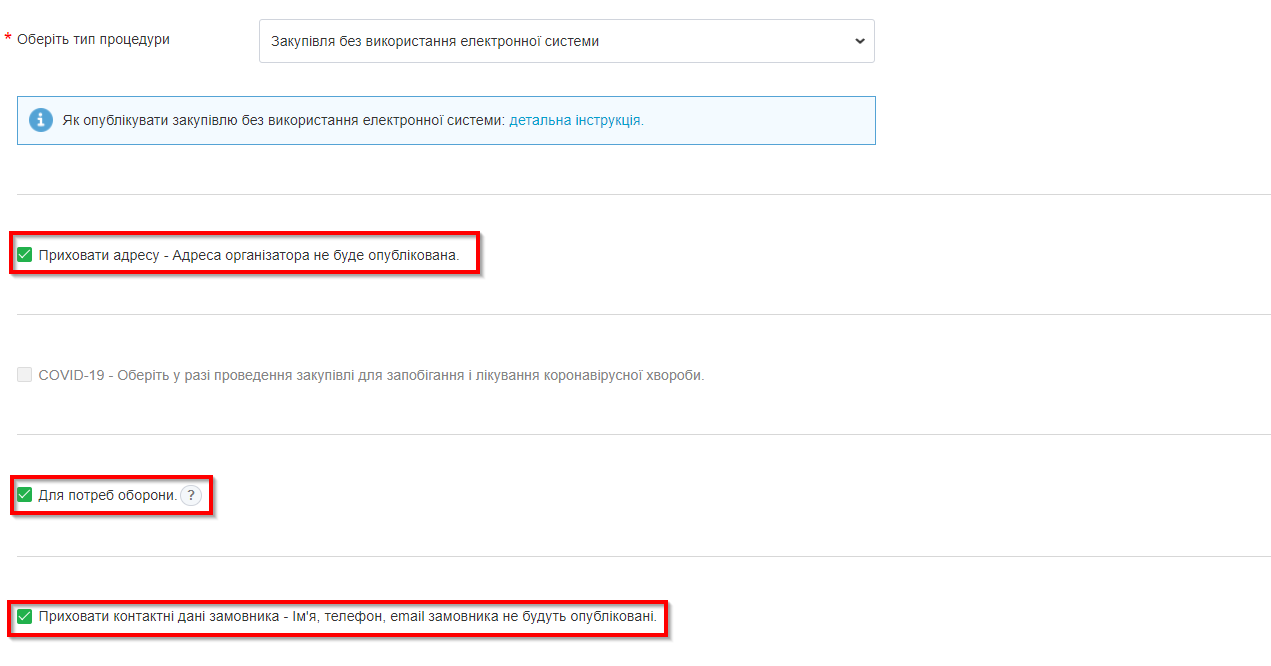Screen dimensions: 1271x666
Task: Uncheck the 'Приховати контактні дані замовника' checkbox
Action: point(25,617)
